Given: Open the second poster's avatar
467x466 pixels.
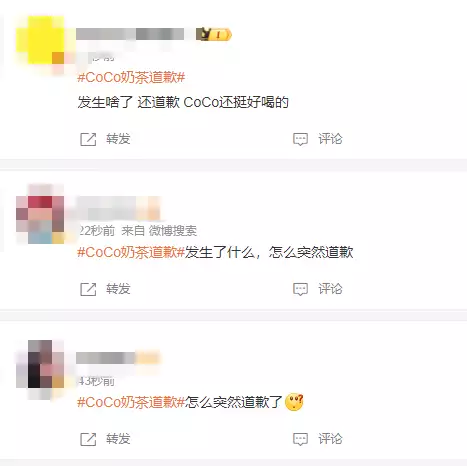Looking at the screenshot, I should (x=40, y=214).
